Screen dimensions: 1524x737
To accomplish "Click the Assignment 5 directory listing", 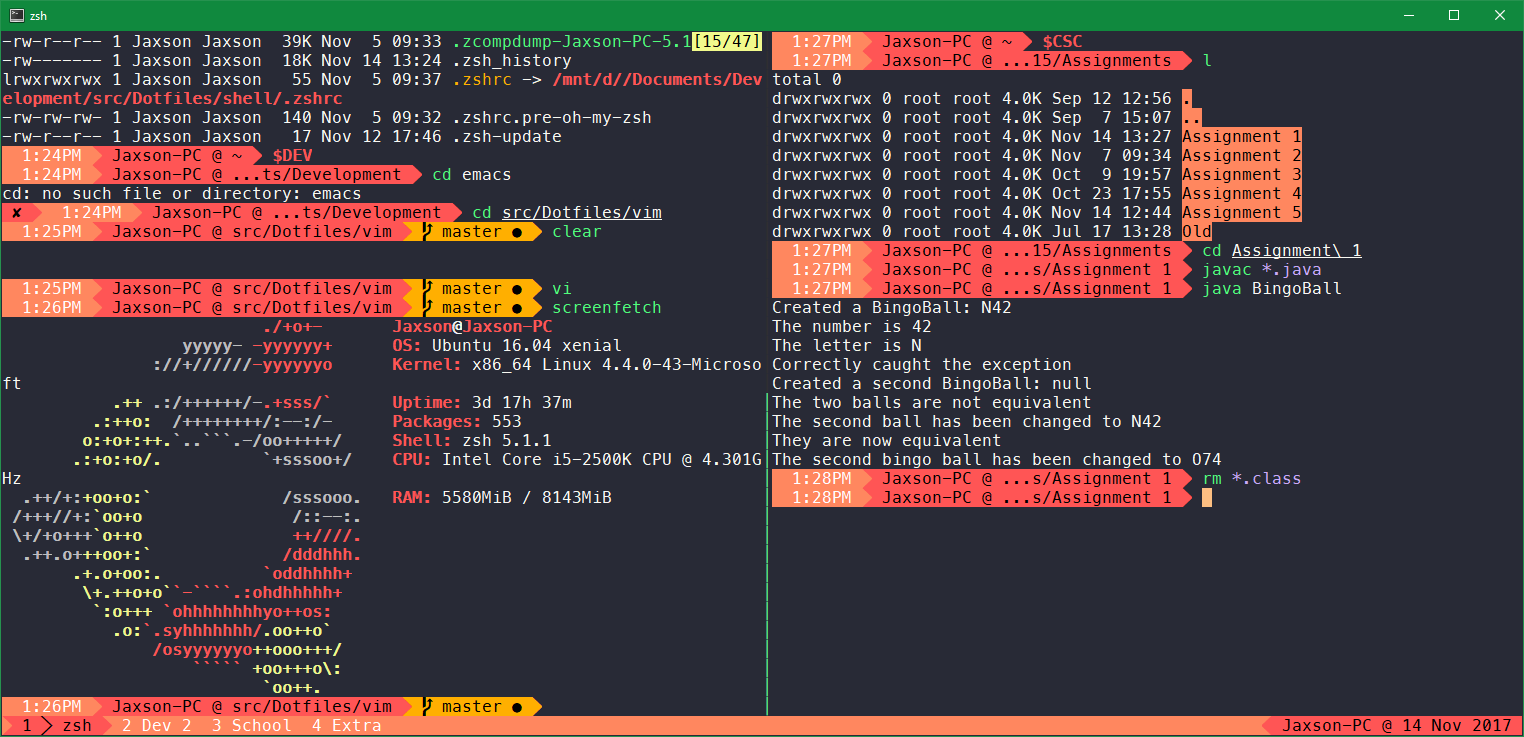I will 1241,213.
